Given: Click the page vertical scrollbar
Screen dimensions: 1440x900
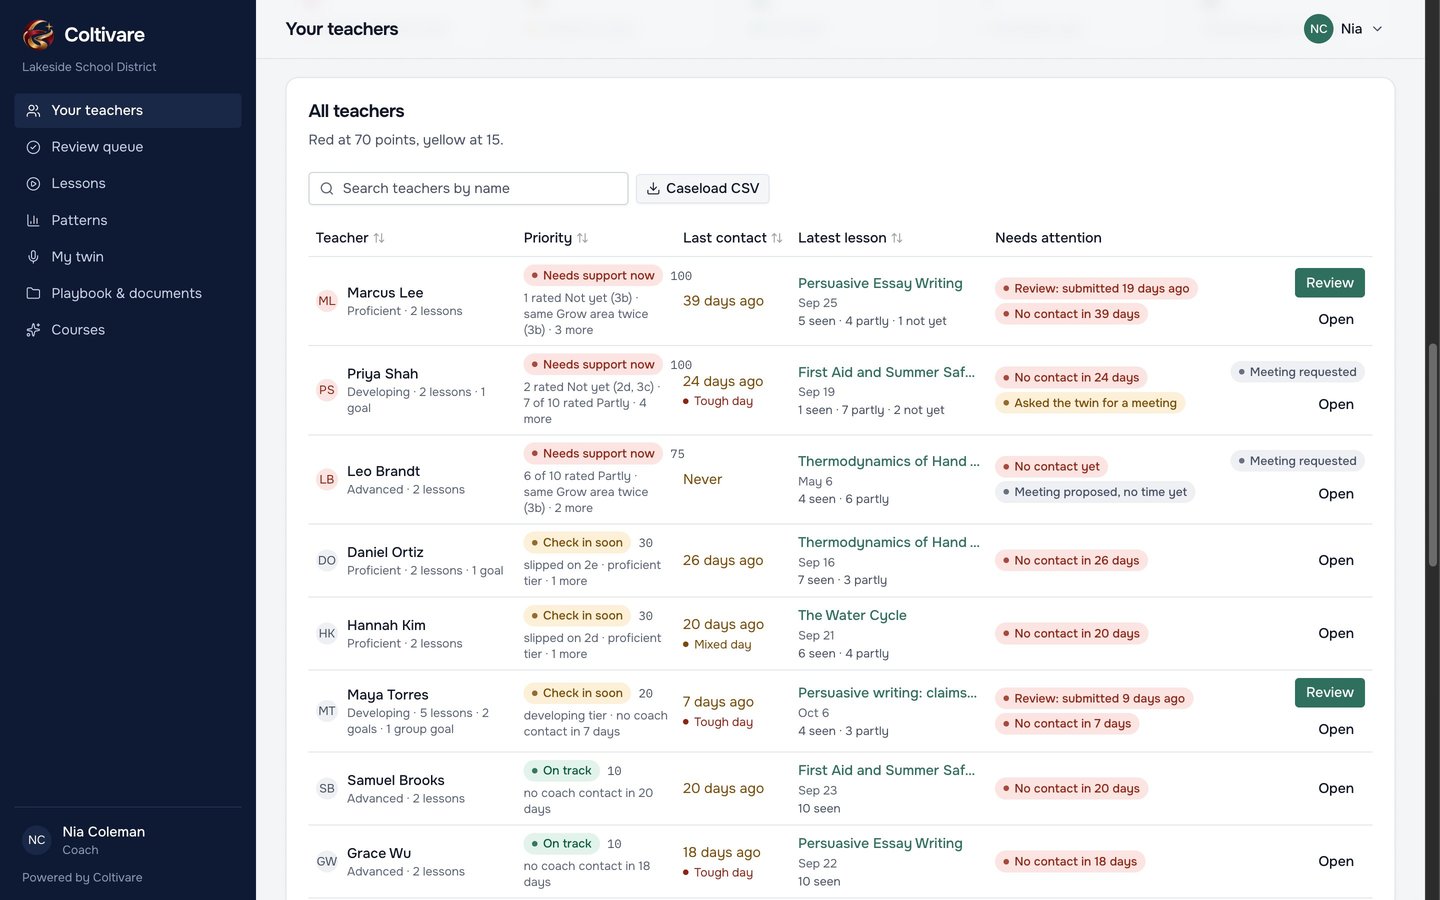Looking at the screenshot, I should click(x=1433, y=455).
